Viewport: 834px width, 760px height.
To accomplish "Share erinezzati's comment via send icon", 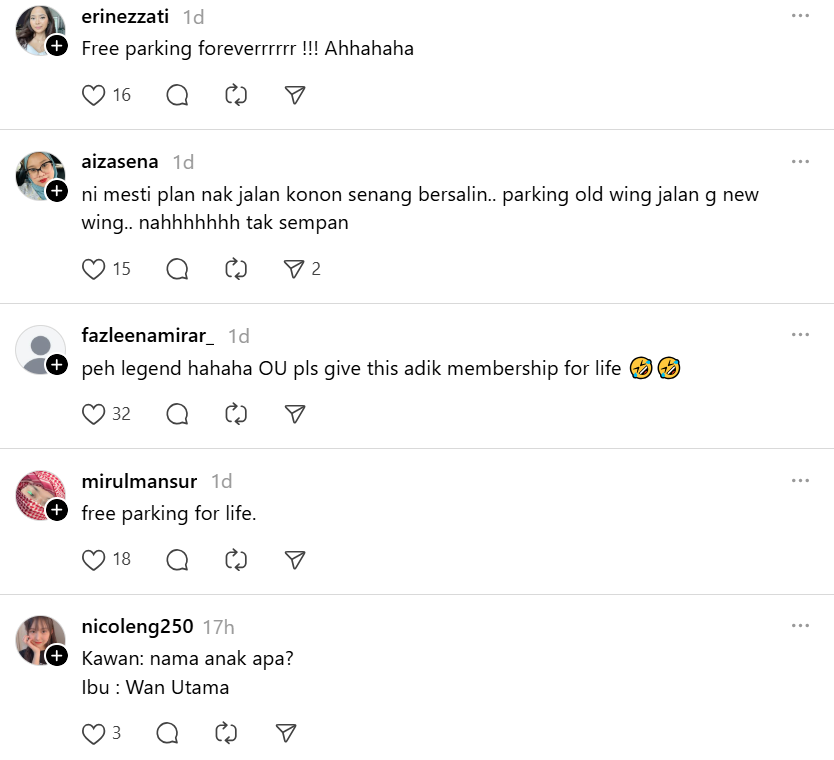I will (x=294, y=95).
